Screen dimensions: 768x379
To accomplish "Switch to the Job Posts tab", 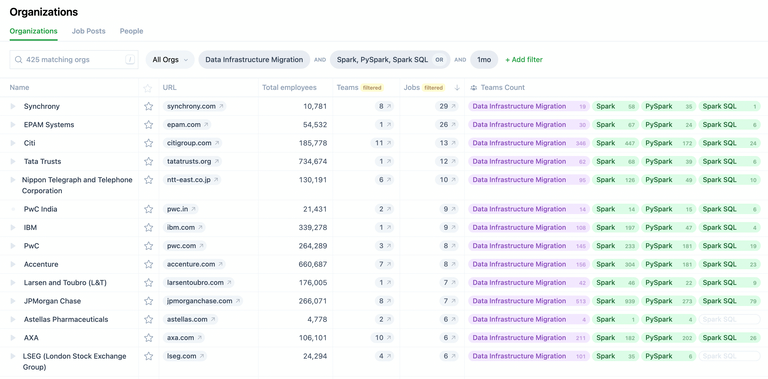I will point(89,31).
